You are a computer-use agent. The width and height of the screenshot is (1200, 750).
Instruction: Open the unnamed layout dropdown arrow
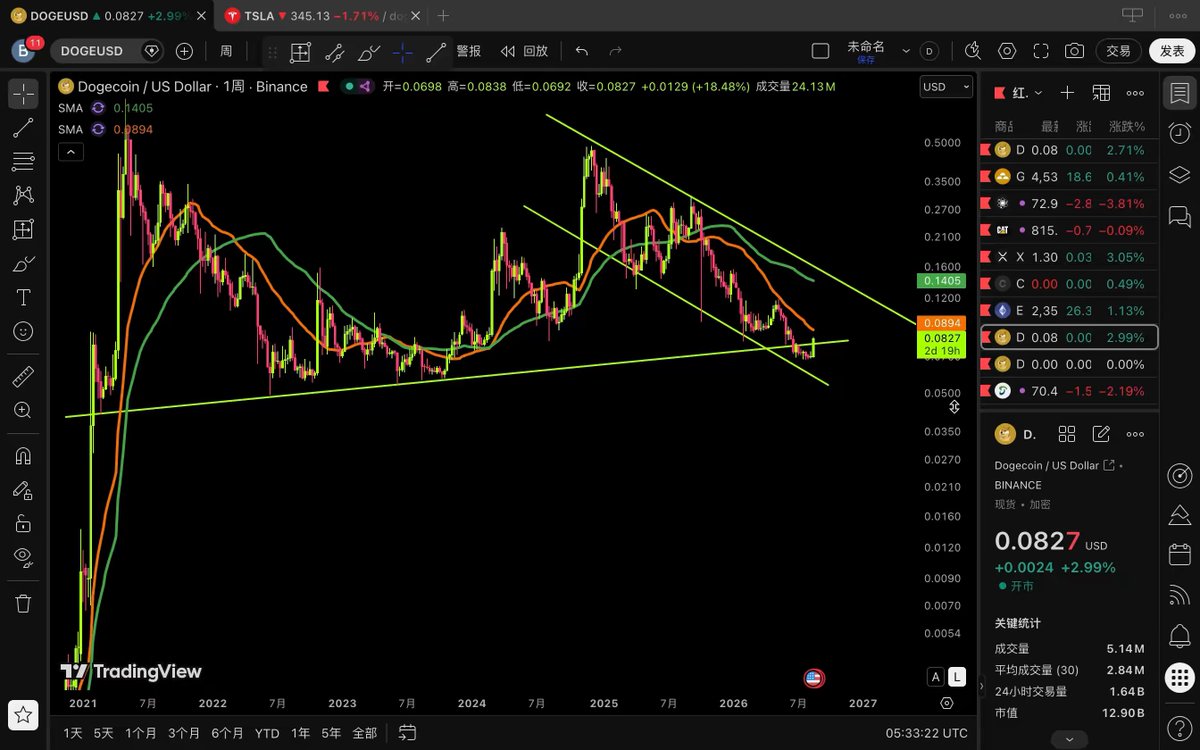(906, 51)
